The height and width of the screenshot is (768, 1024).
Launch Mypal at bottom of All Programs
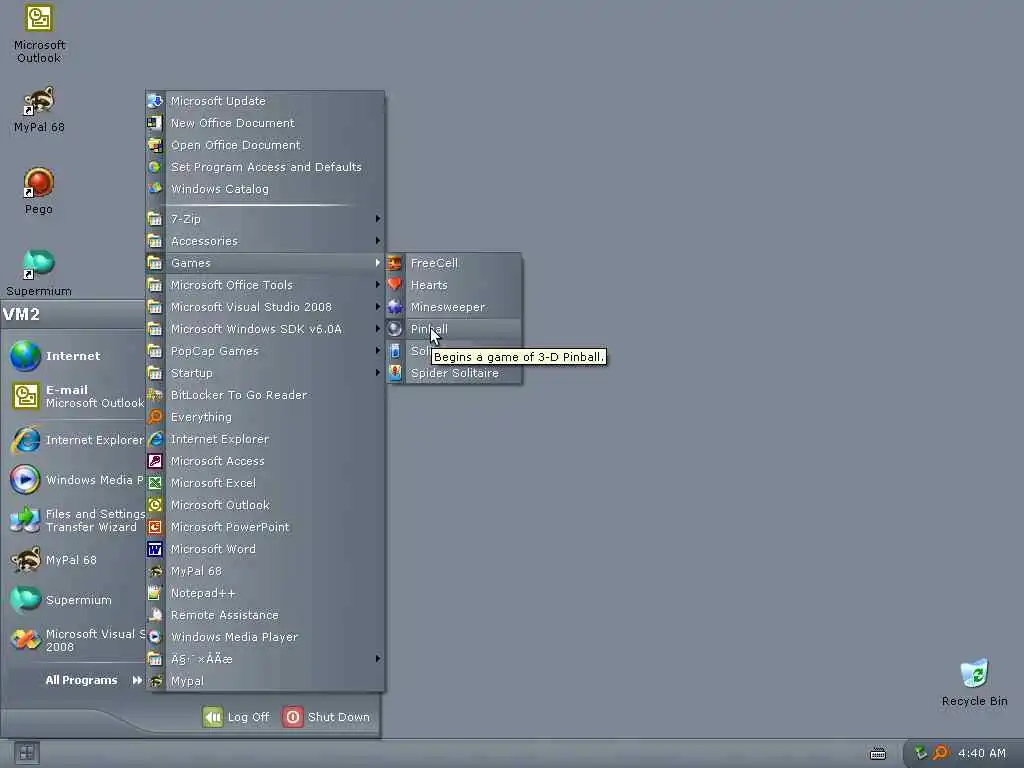click(x=265, y=681)
